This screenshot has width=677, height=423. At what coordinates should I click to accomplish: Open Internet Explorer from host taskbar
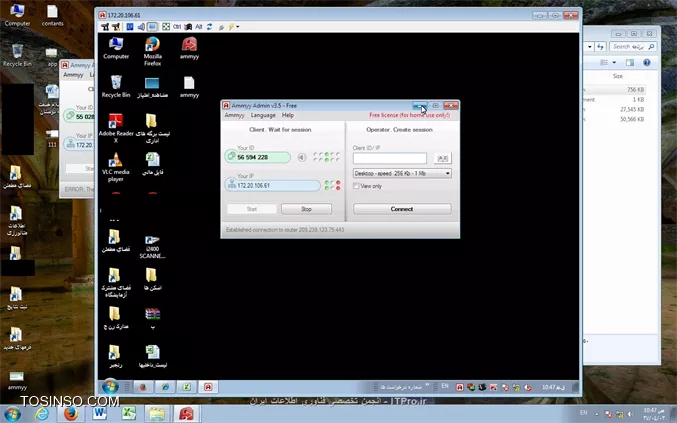pos(42,414)
